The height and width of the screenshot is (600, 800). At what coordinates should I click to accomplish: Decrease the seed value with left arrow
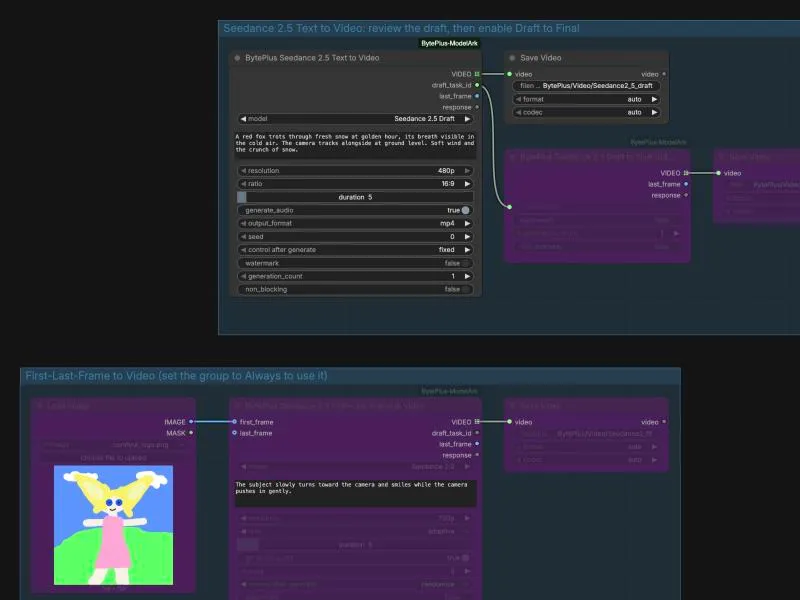243,237
